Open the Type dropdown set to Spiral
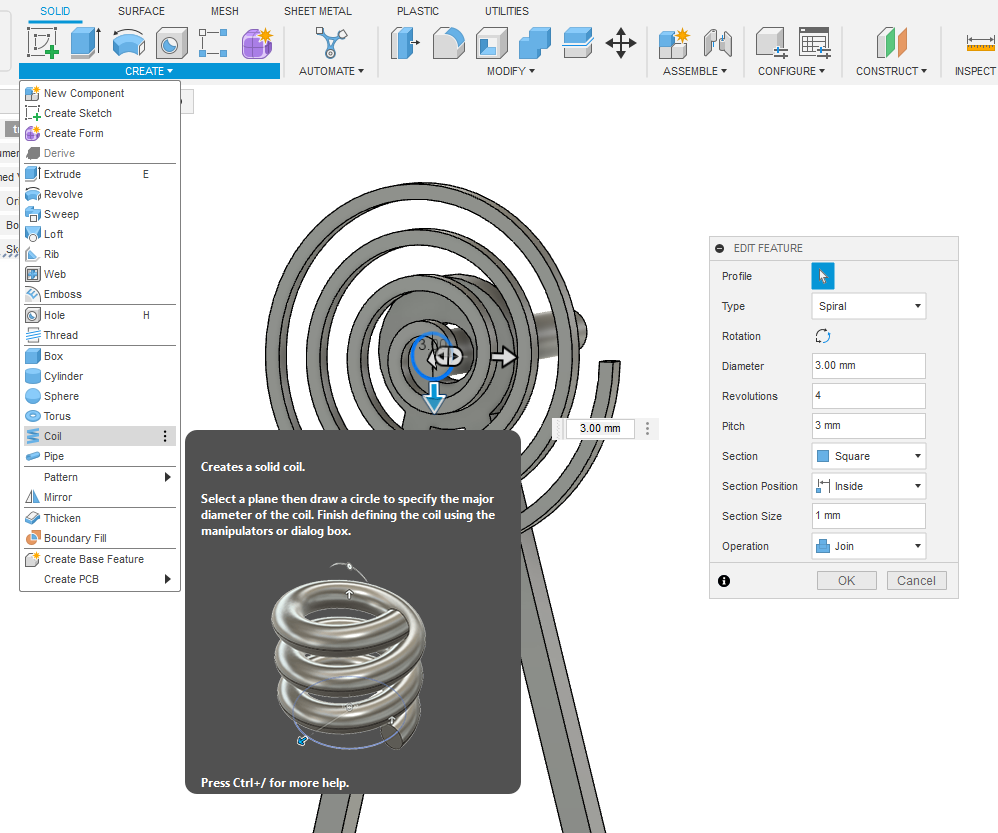Screen dimensions: 998x833 [x=868, y=306]
